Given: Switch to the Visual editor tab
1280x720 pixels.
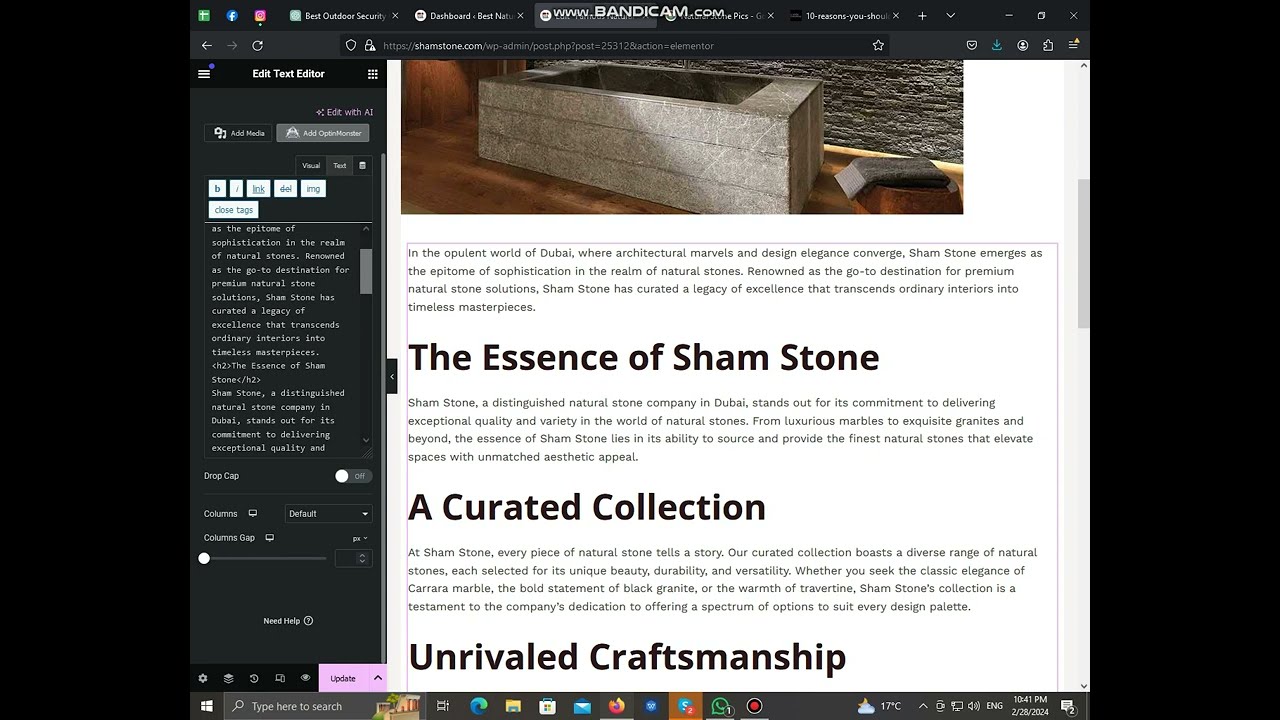Looking at the screenshot, I should click(311, 166).
